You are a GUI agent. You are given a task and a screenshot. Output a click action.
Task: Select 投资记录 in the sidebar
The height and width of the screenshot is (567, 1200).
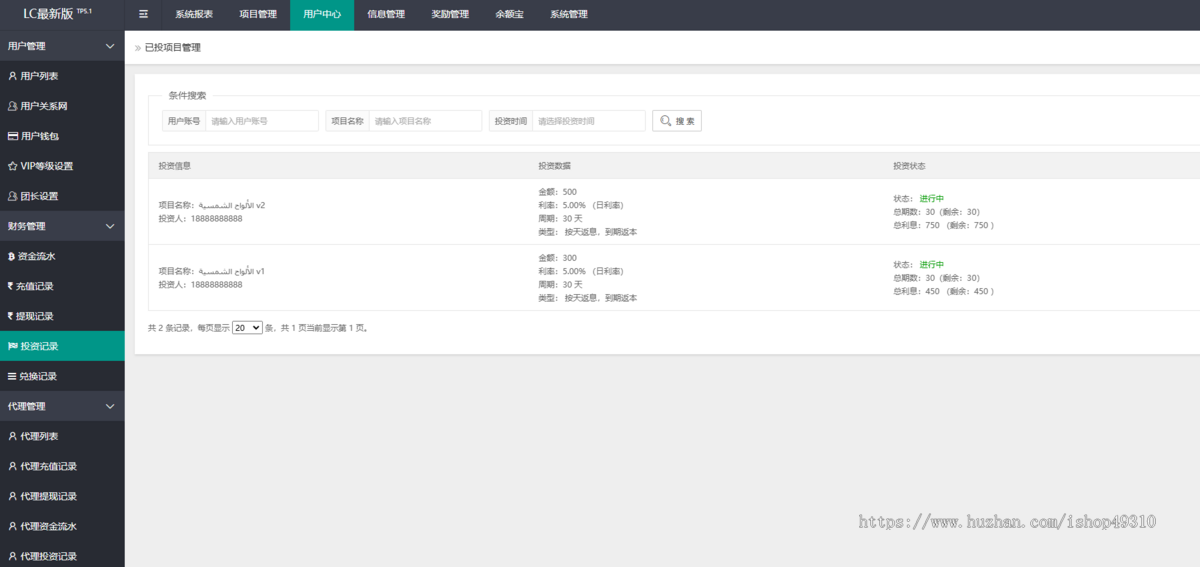click(62, 346)
